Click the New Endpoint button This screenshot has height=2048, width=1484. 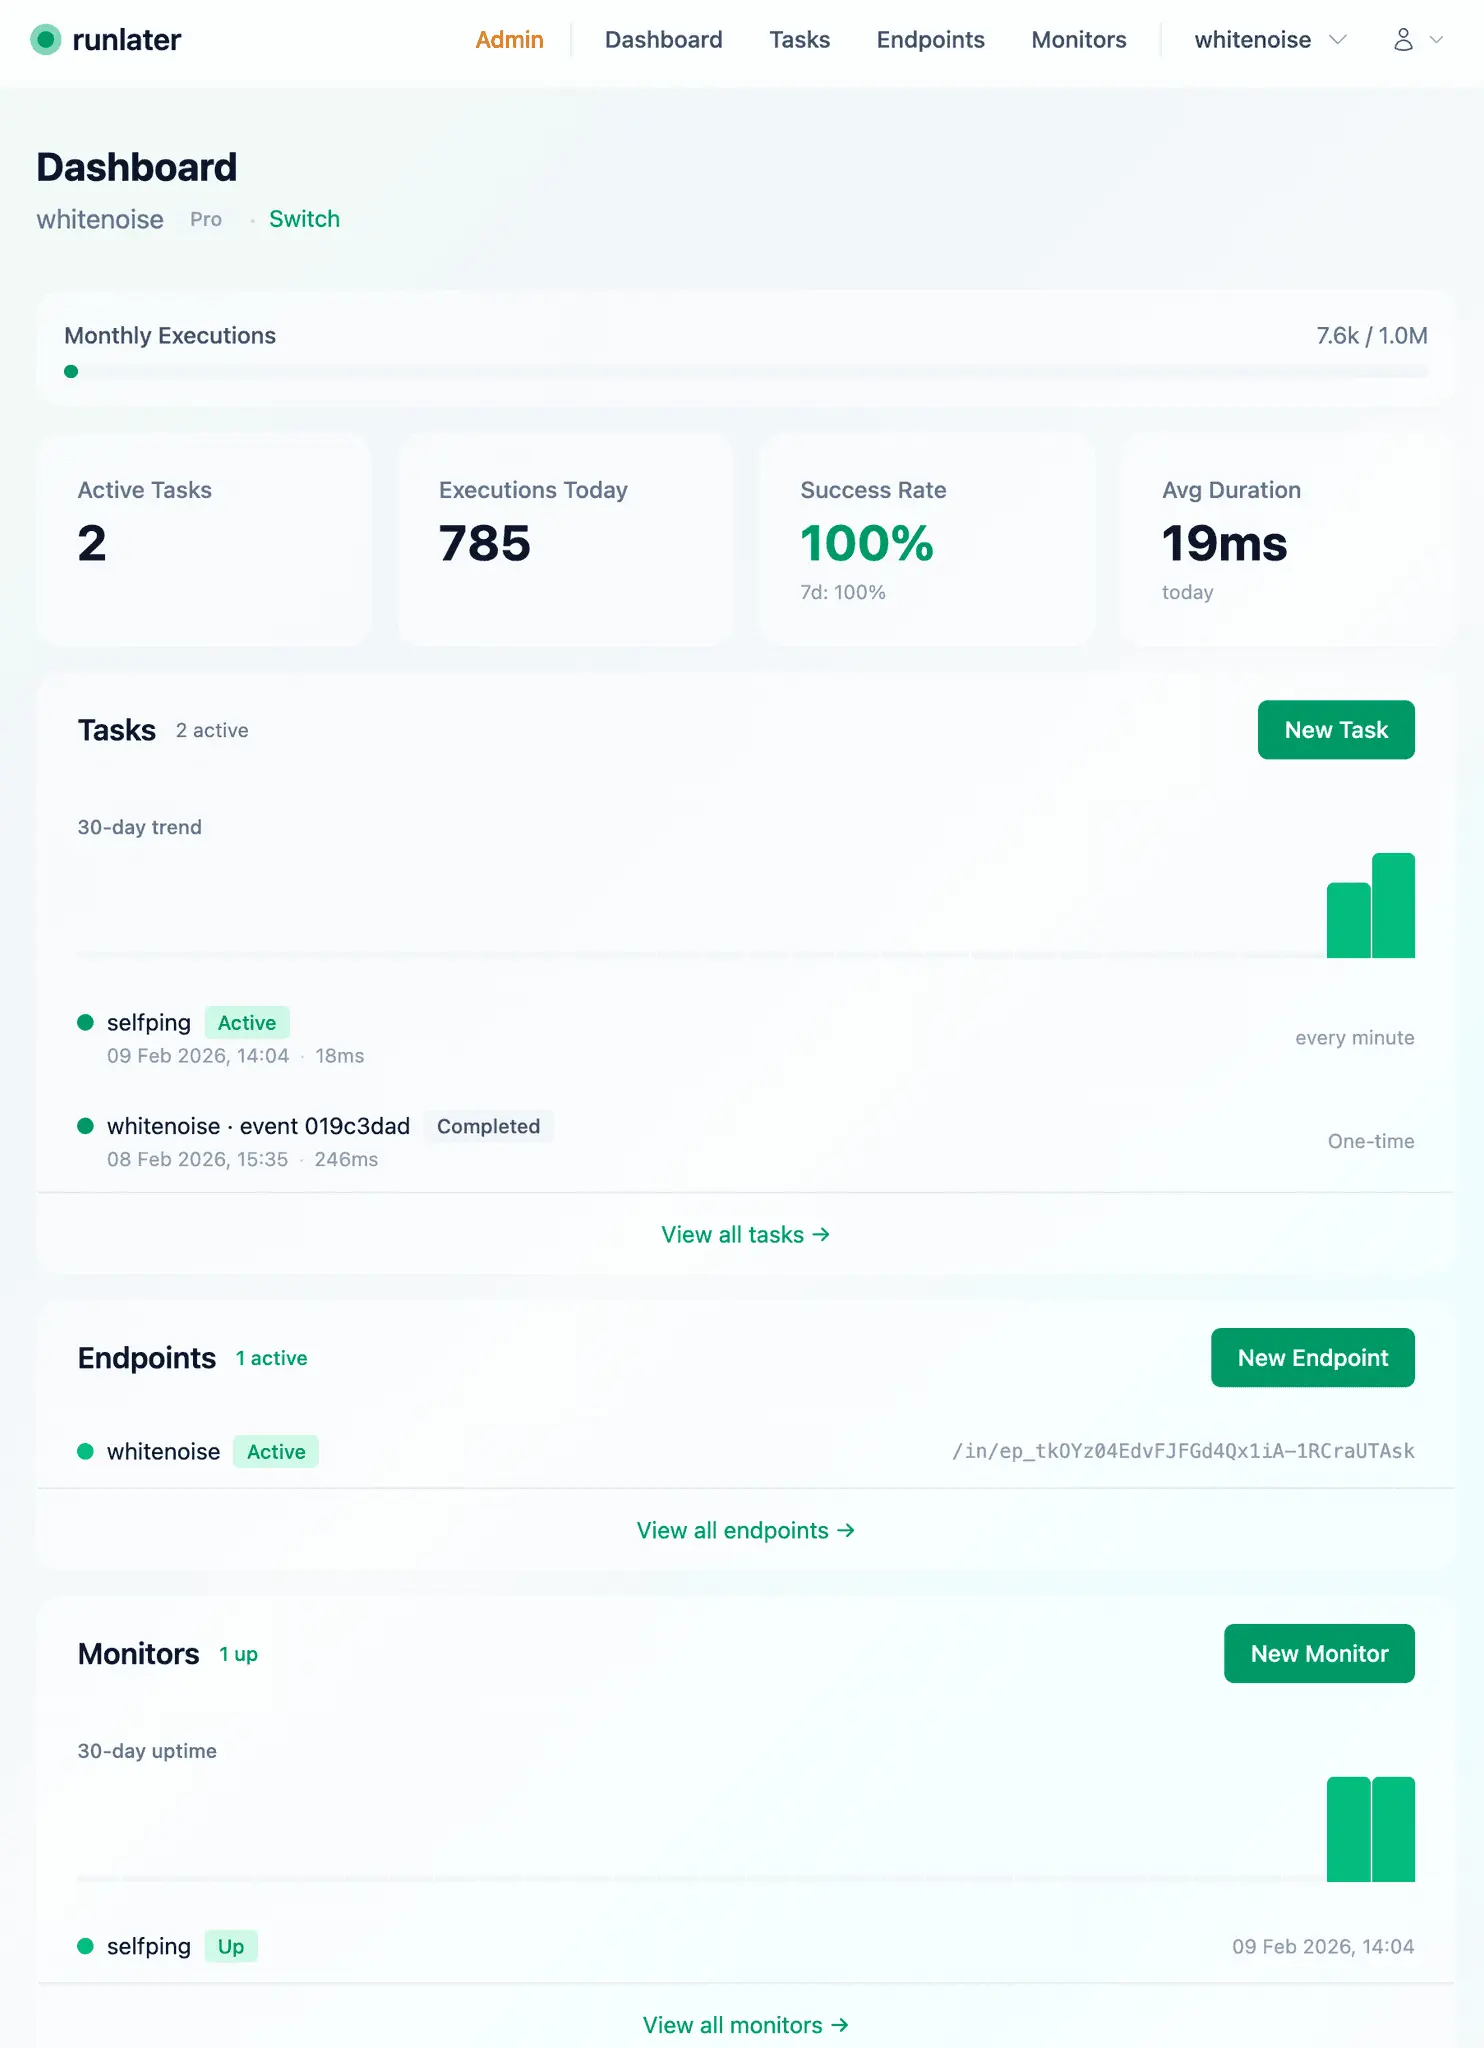(1312, 1358)
